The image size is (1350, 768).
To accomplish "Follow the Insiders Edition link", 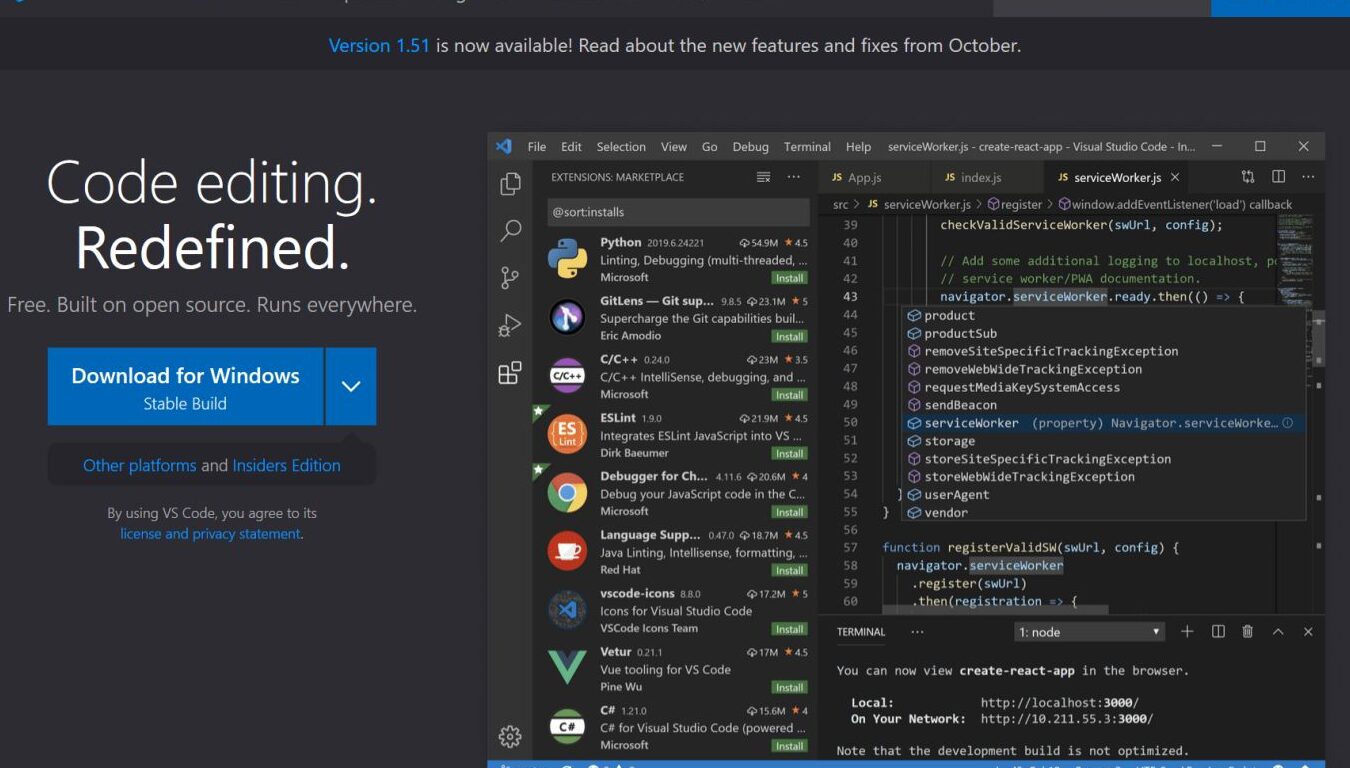I will (286, 465).
